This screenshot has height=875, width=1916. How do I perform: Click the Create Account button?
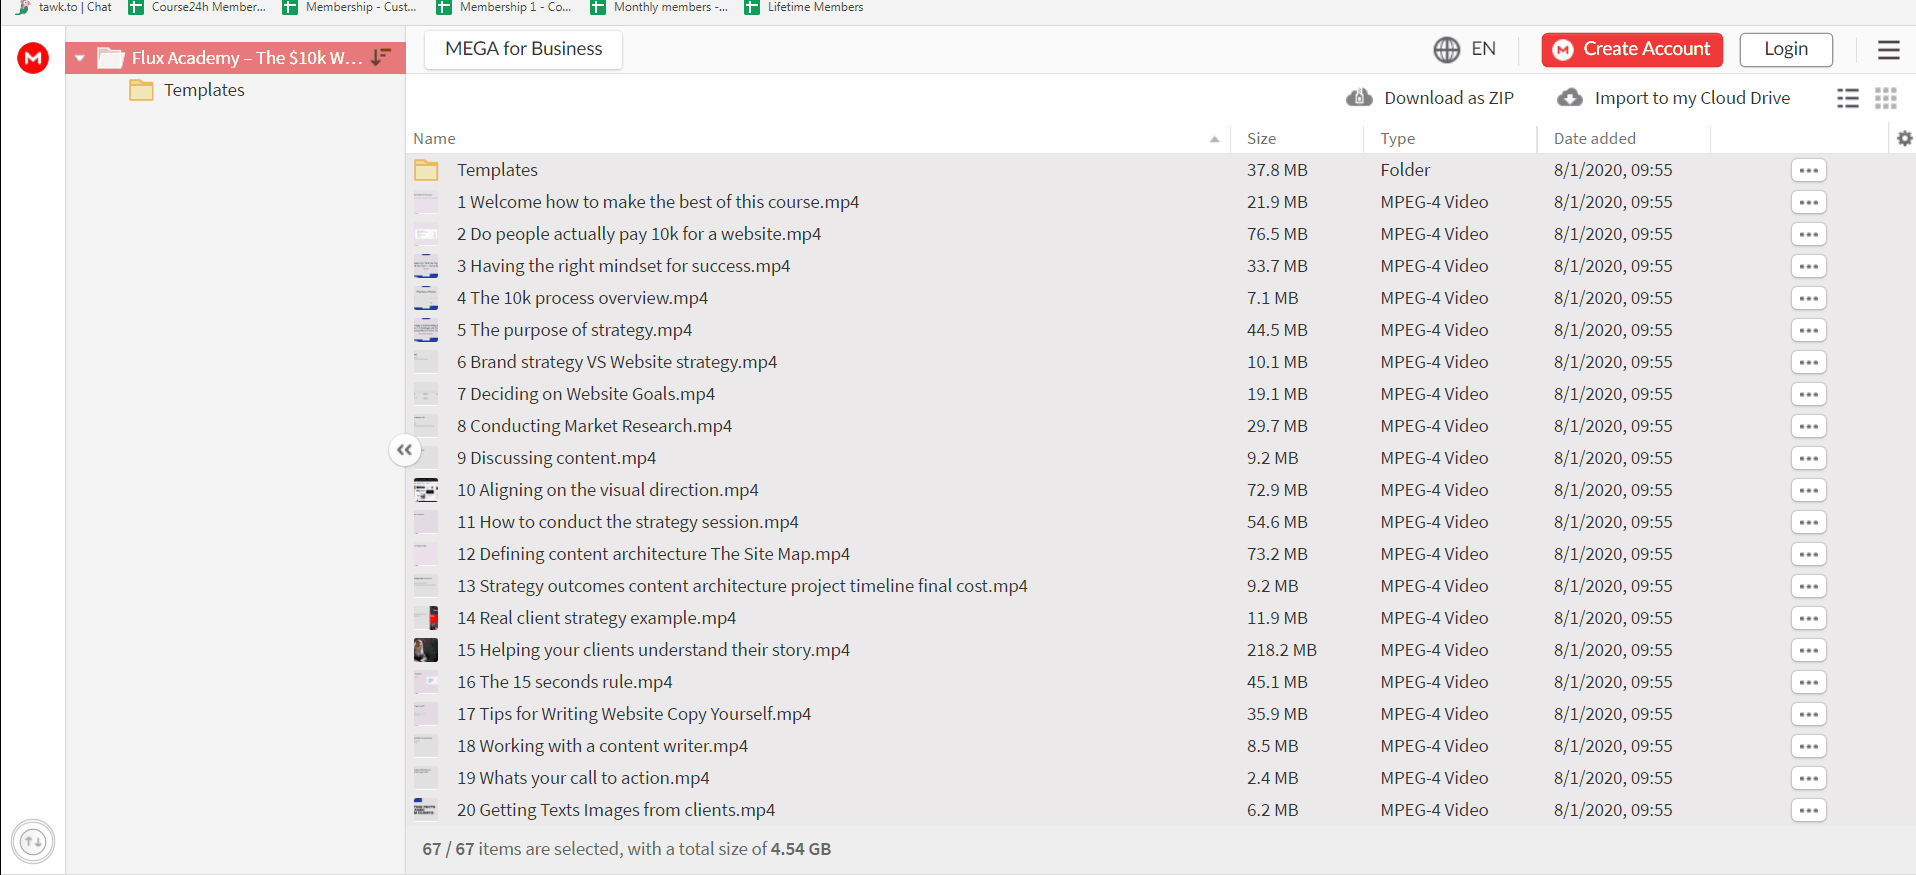point(1632,50)
